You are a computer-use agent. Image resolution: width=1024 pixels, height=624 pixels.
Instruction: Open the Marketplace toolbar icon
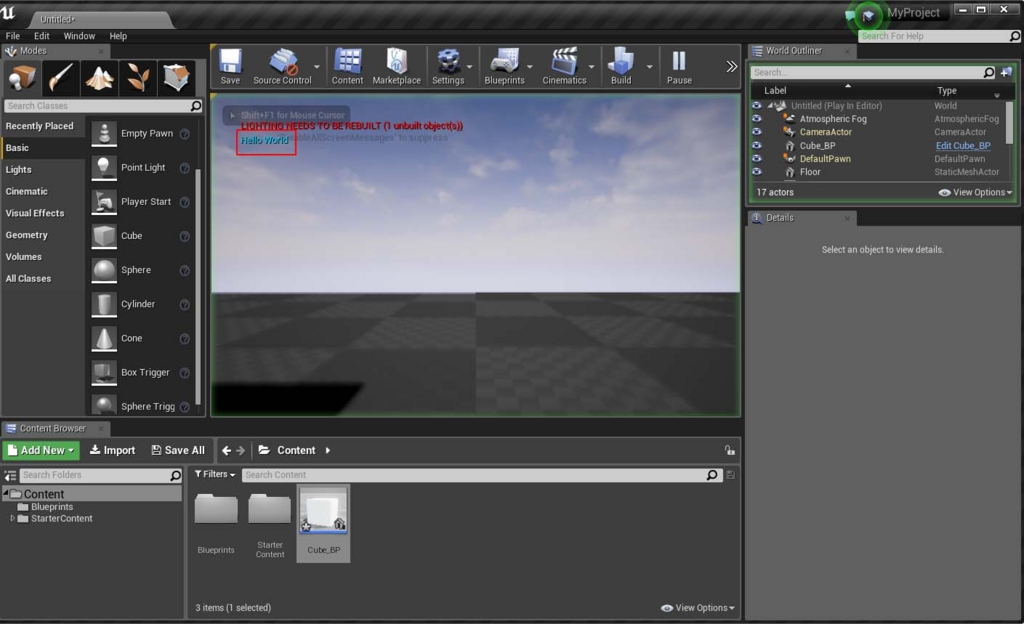click(x=396, y=67)
